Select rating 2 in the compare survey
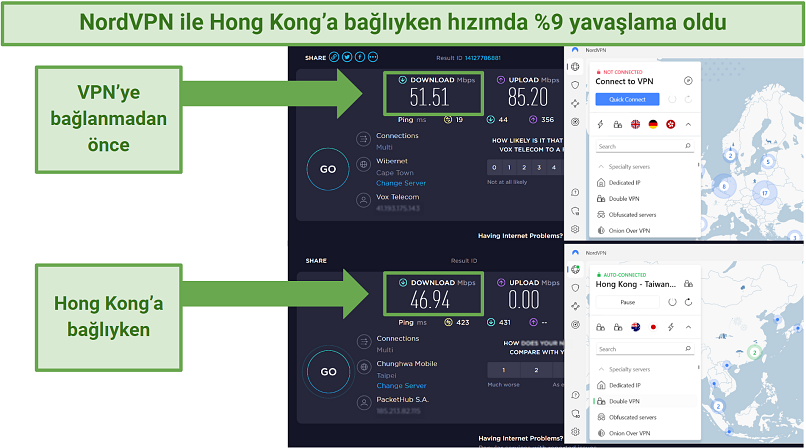 pos(536,370)
